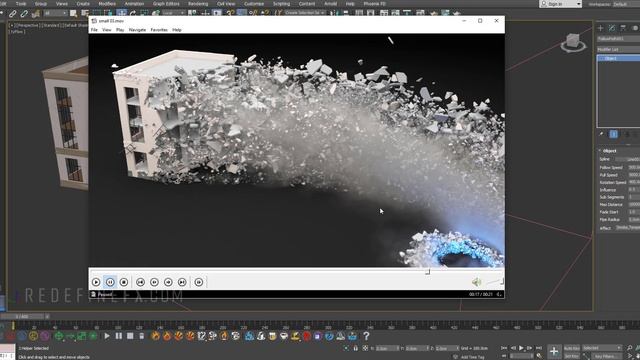Select the Link tool in main toolbar
Viewport: 640px width, 360px height.
pos(13,13)
